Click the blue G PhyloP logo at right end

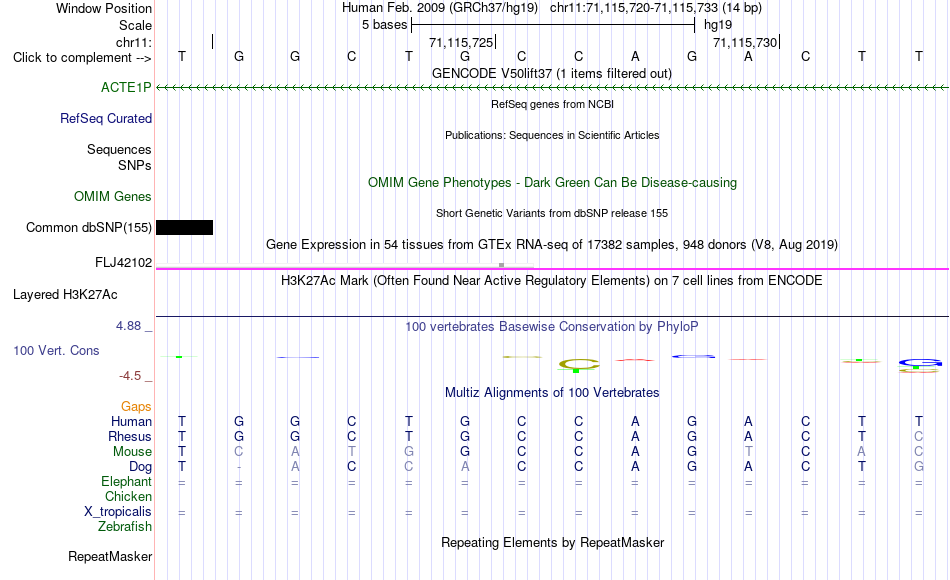coord(920,363)
